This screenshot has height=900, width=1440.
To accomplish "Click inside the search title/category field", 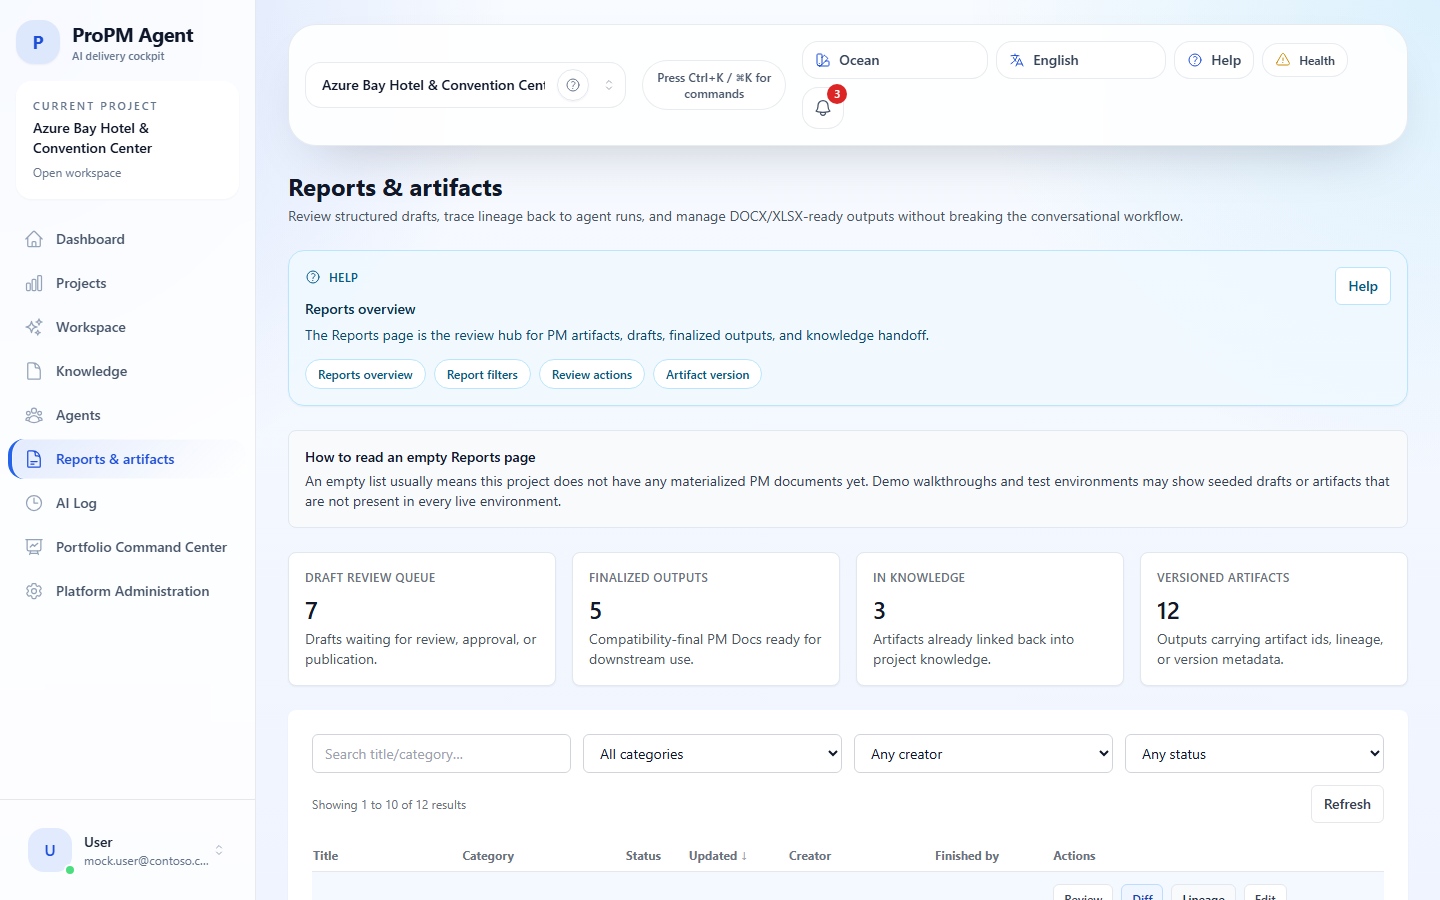I will 440,753.
